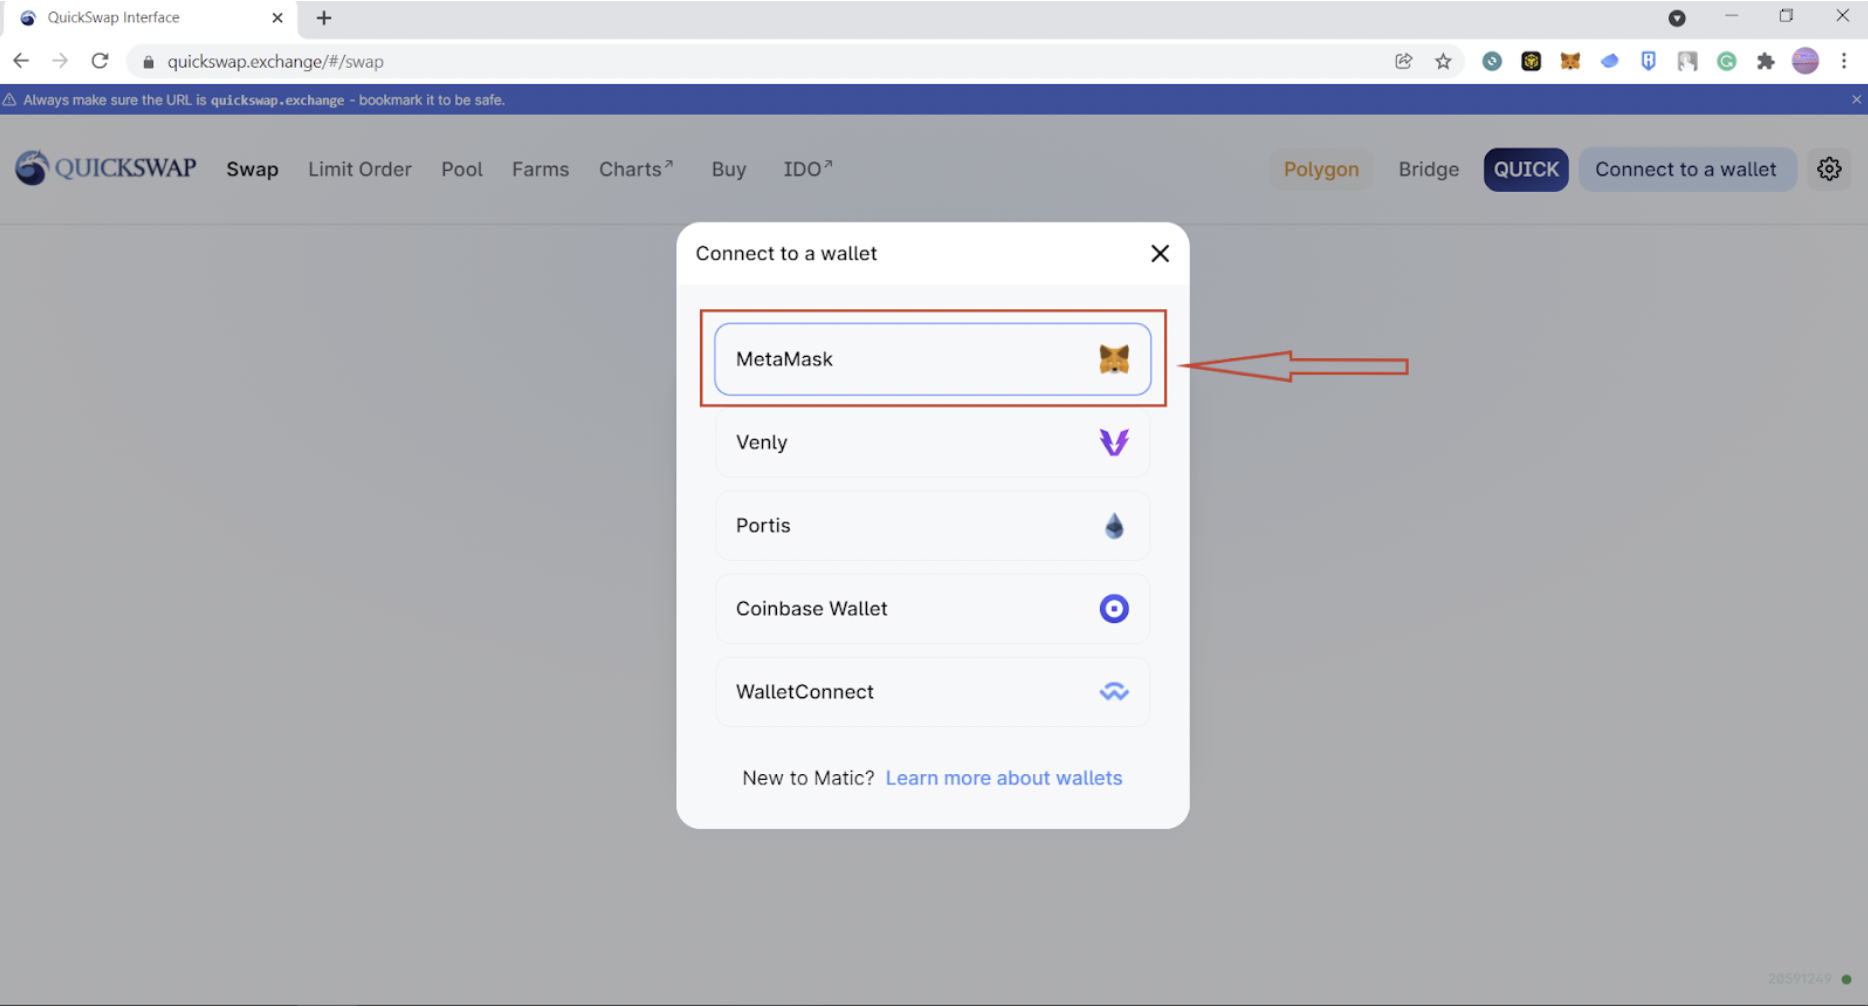Select MetaMask wallet option
Screen dimensions: 1868x1008
pos(932,359)
